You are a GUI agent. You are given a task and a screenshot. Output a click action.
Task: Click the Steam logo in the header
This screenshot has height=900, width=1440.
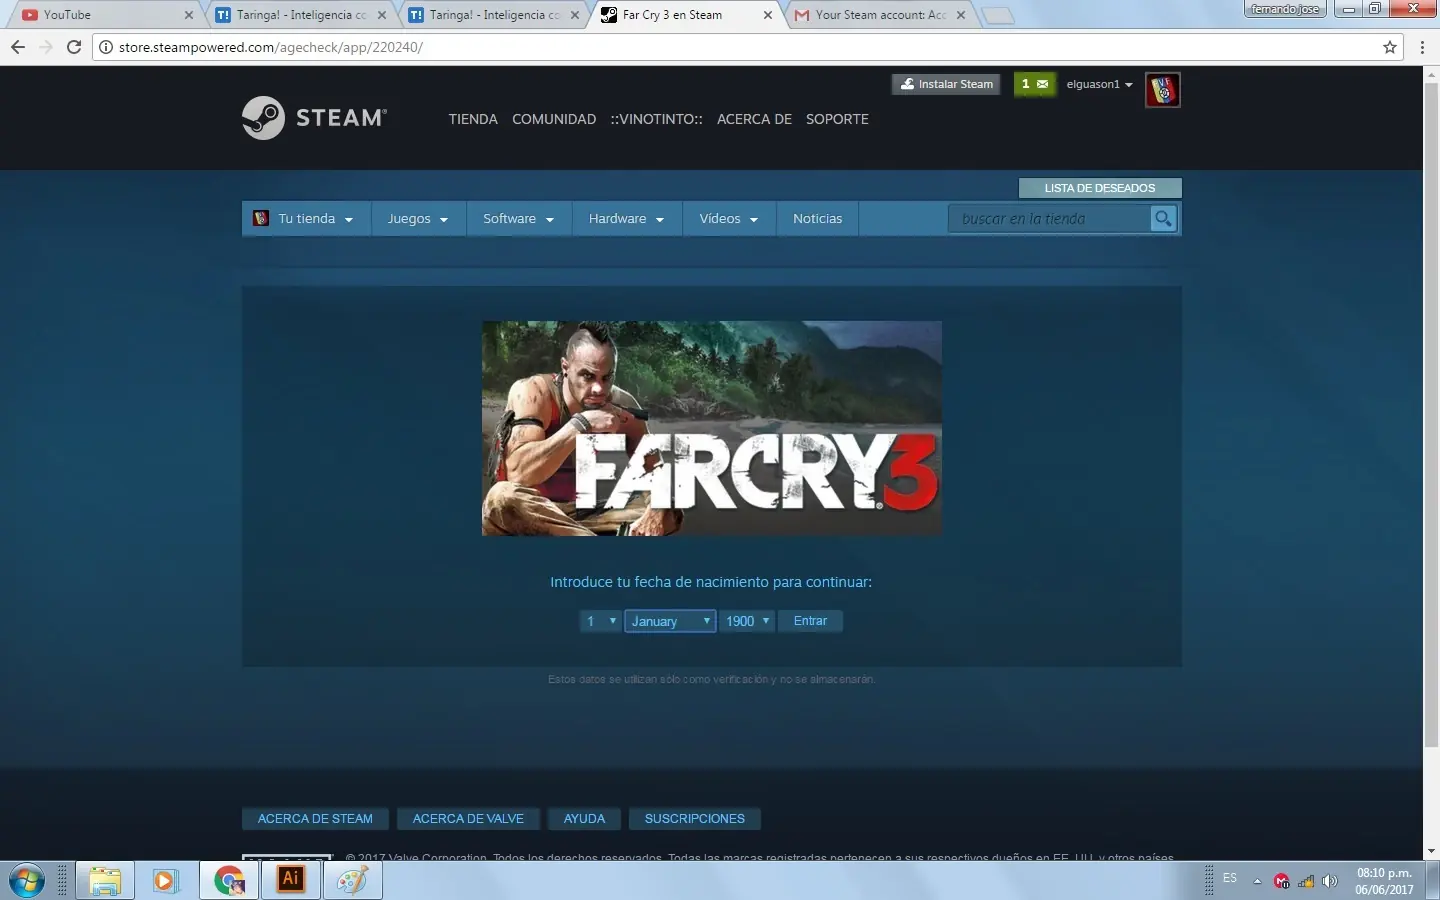(x=314, y=118)
